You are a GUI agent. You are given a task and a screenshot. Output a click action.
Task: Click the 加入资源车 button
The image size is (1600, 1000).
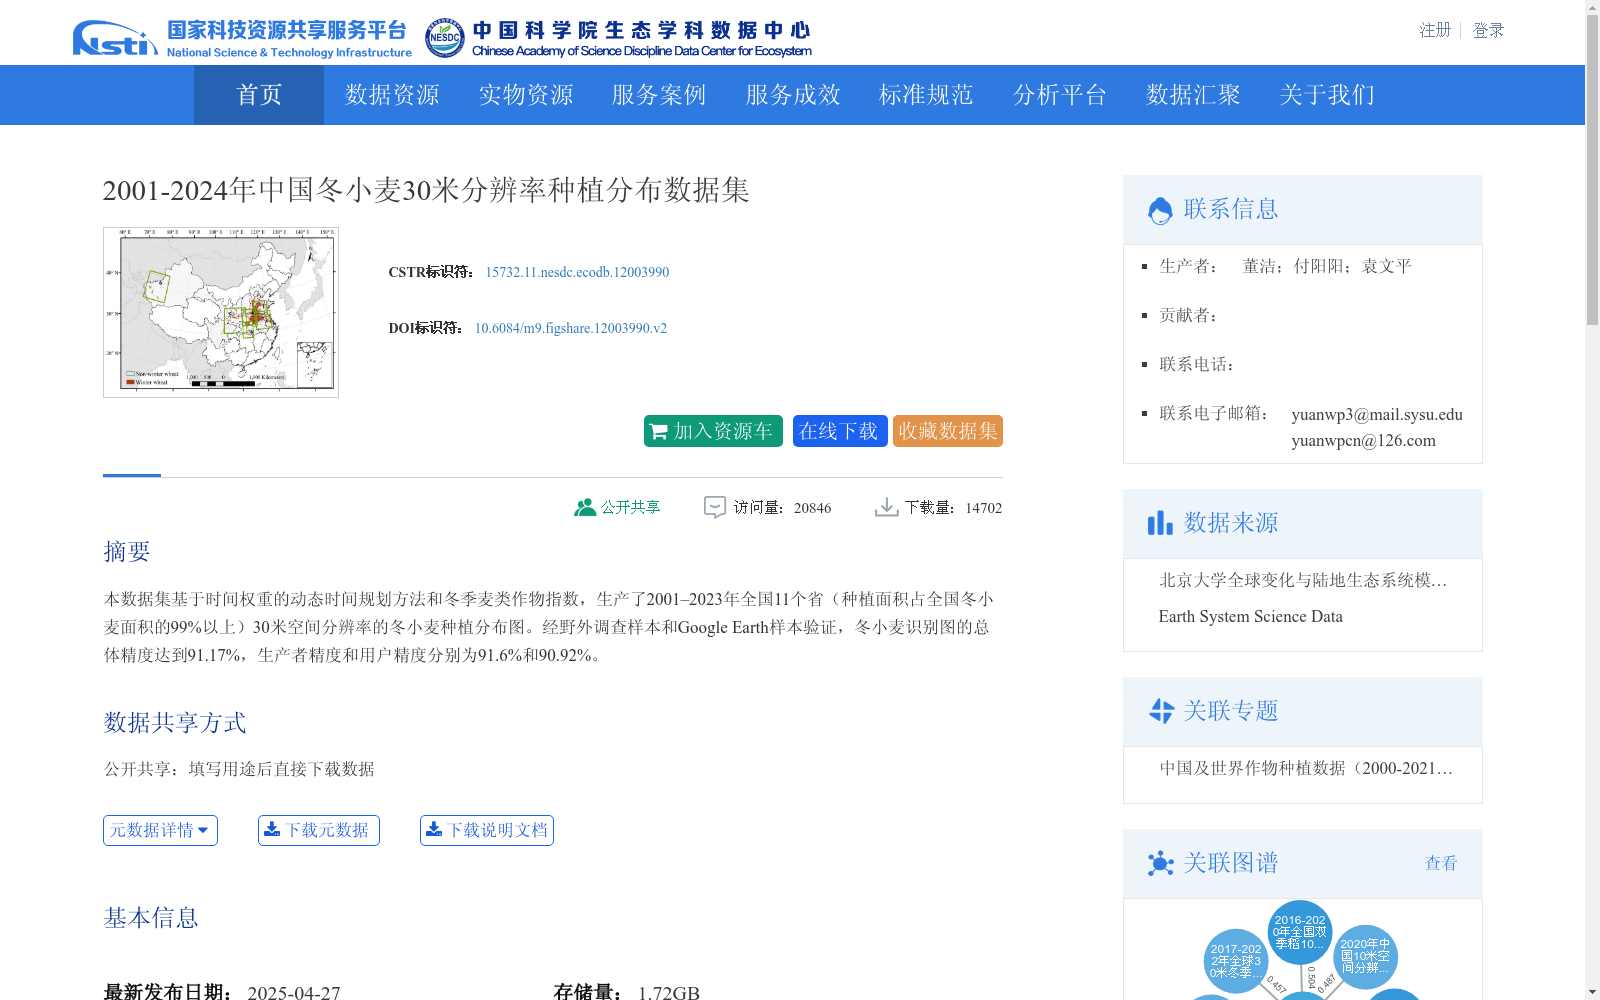pos(713,431)
